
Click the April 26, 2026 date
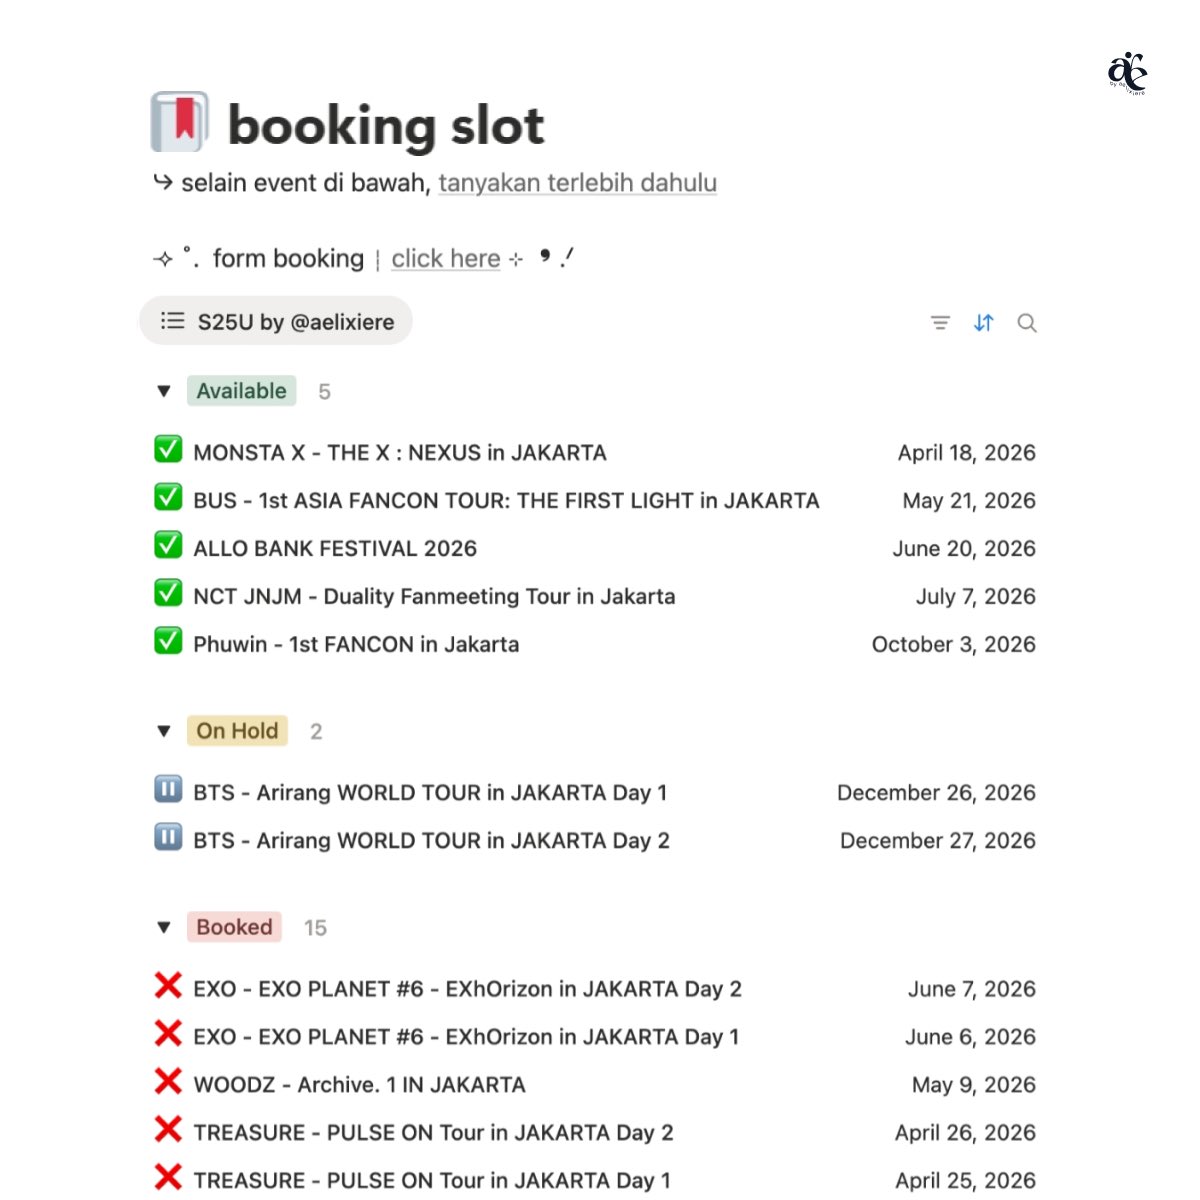coord(965,1133)
